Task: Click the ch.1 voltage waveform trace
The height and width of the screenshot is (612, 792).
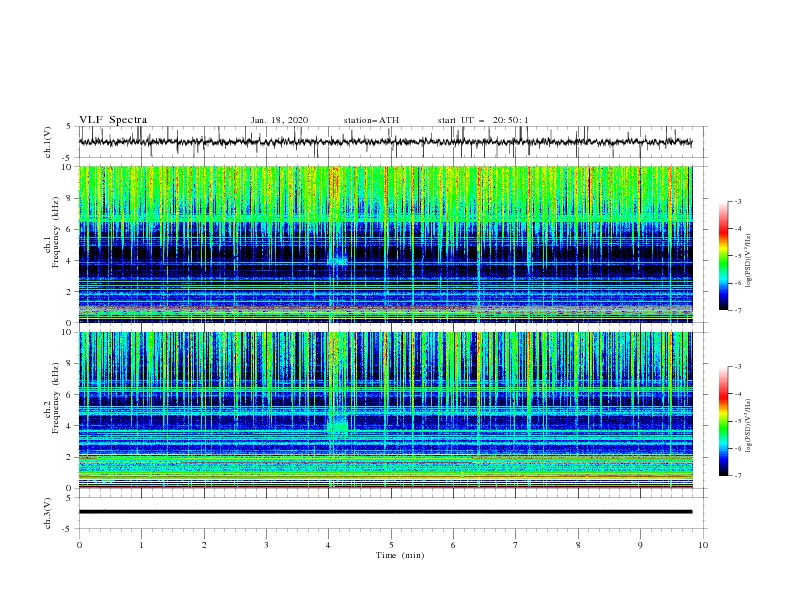Action: [385, 142]
